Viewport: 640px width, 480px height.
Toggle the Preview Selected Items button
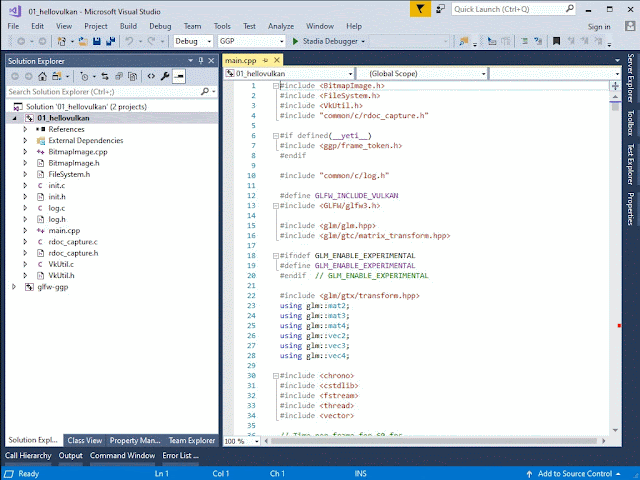[179, 76]
